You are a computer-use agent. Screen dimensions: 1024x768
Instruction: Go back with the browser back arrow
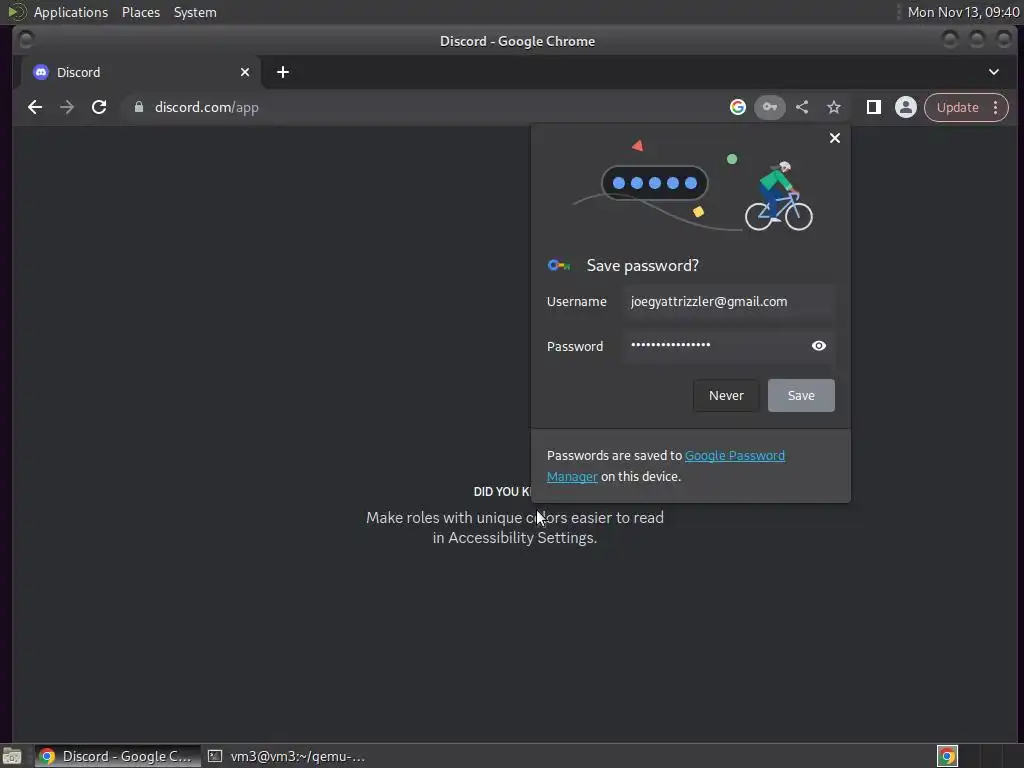click(x=35, y=107)
